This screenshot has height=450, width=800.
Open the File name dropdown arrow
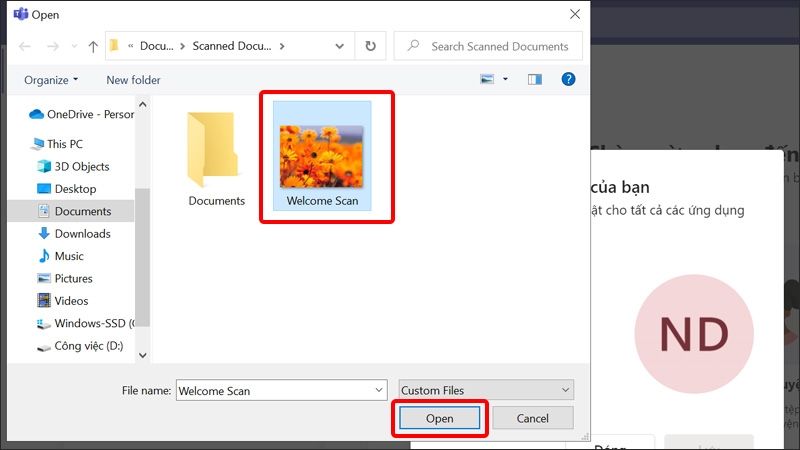click(379, 390)
